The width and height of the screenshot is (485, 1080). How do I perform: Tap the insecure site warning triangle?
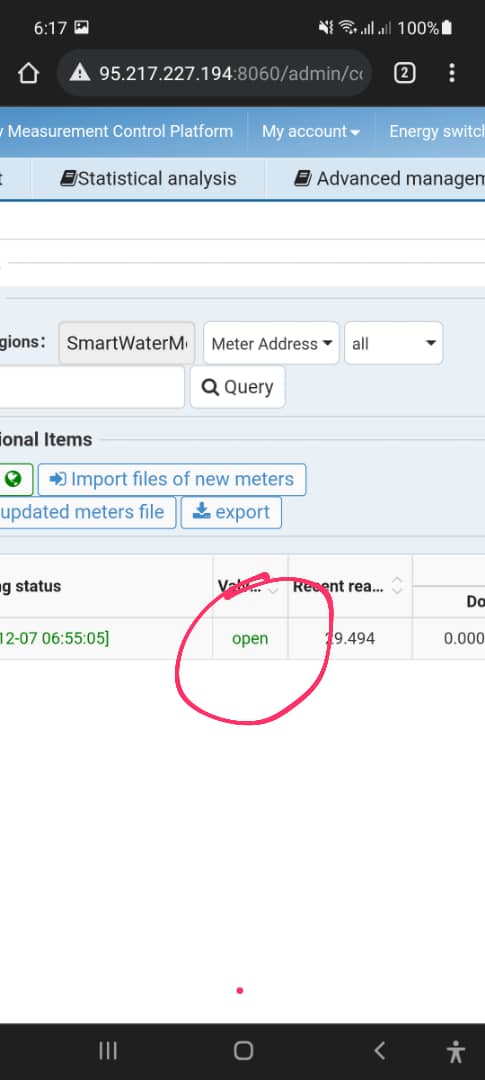[80, 72]
